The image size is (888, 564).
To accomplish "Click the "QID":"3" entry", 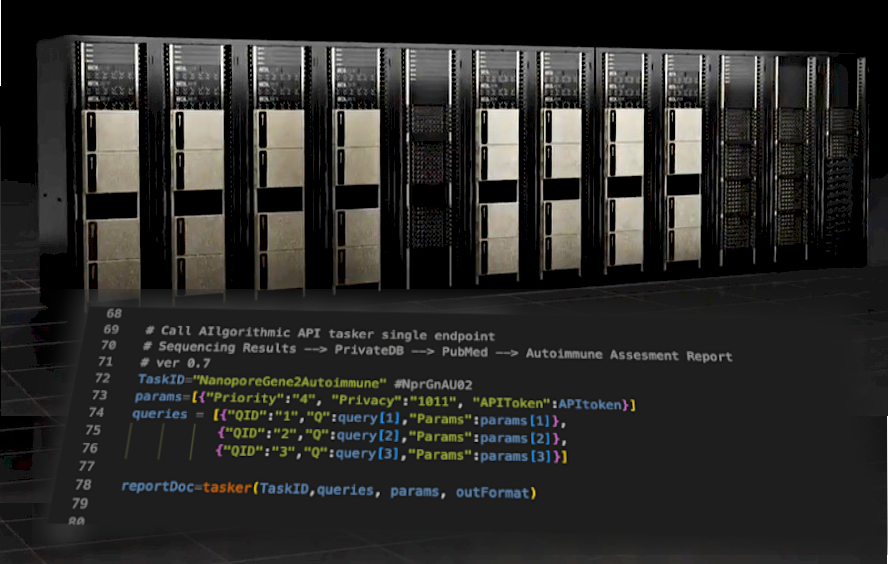I will [x=255, y=452].
